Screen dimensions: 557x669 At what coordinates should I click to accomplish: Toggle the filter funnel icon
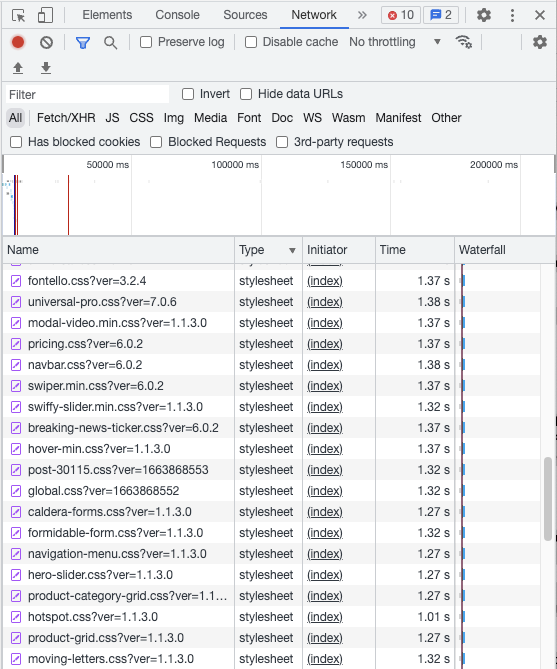(83, 42)
